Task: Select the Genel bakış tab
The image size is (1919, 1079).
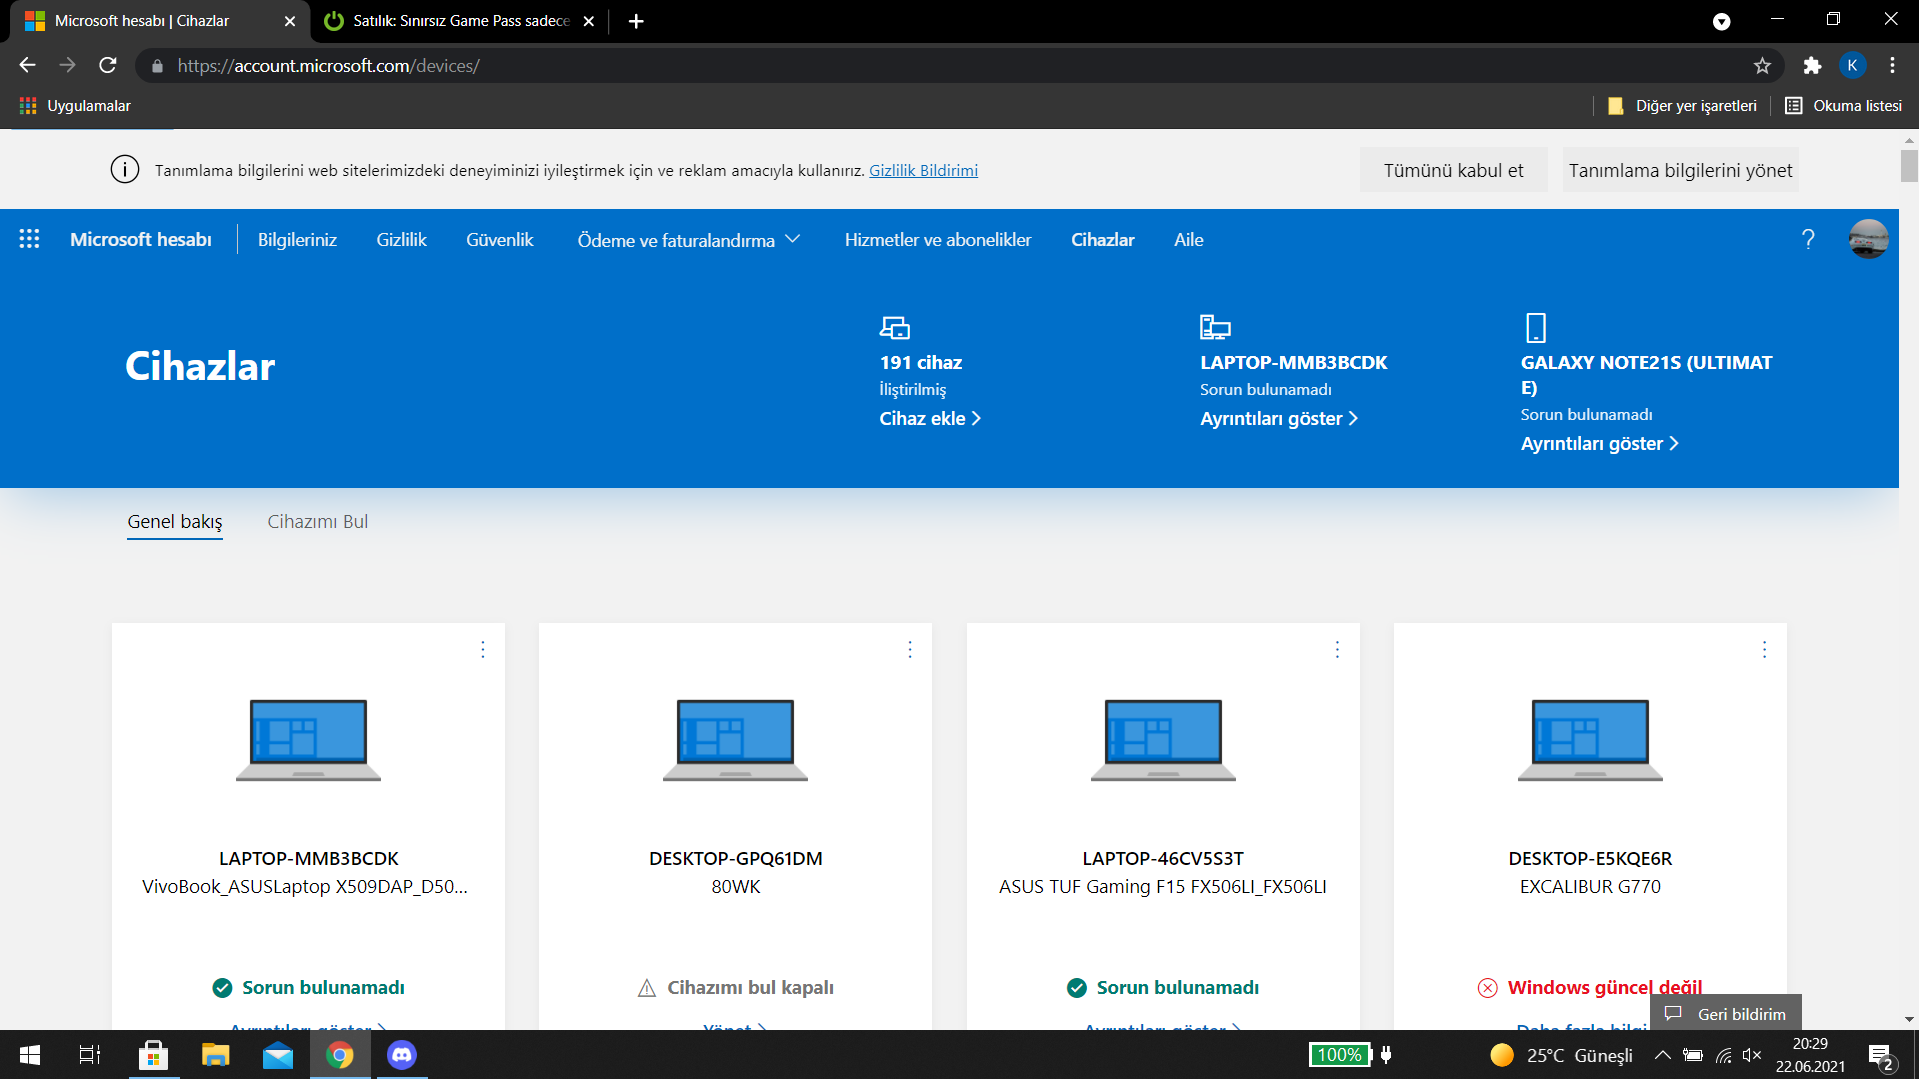Action: click(175, 521)
